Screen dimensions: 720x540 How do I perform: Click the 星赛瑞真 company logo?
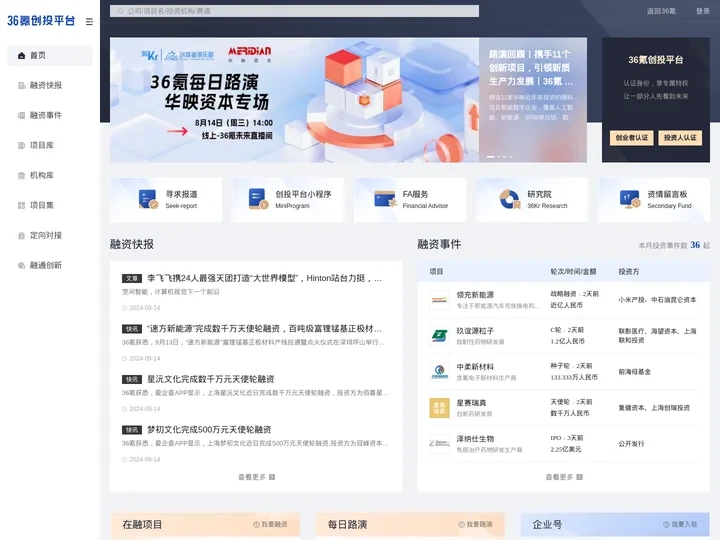[439, 408]
